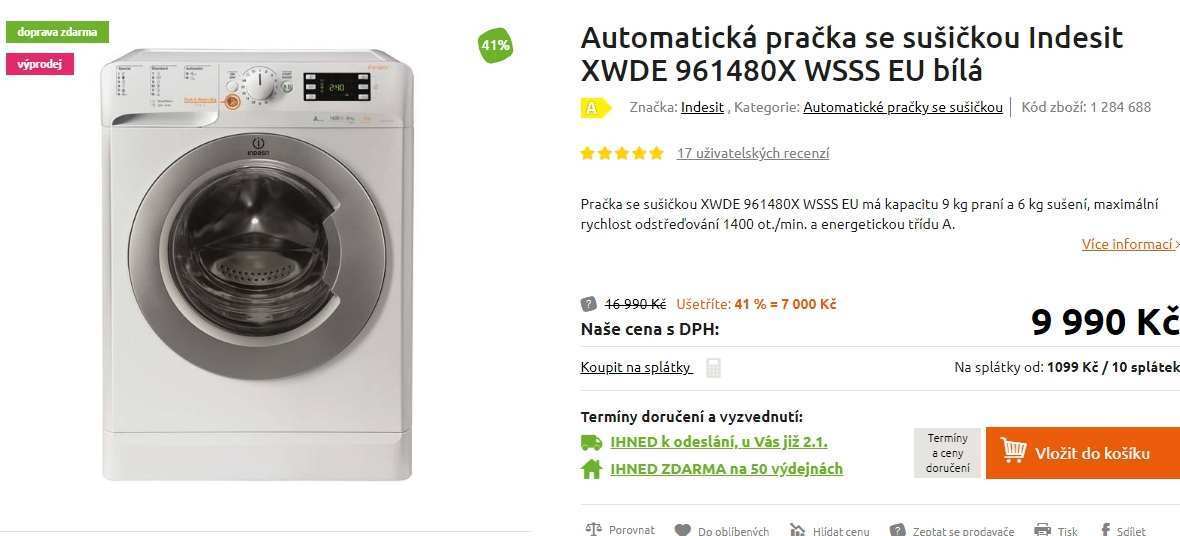This screenshot has height=536, width=1180.
Task: Expand Více informací link
Action: 1130,244
